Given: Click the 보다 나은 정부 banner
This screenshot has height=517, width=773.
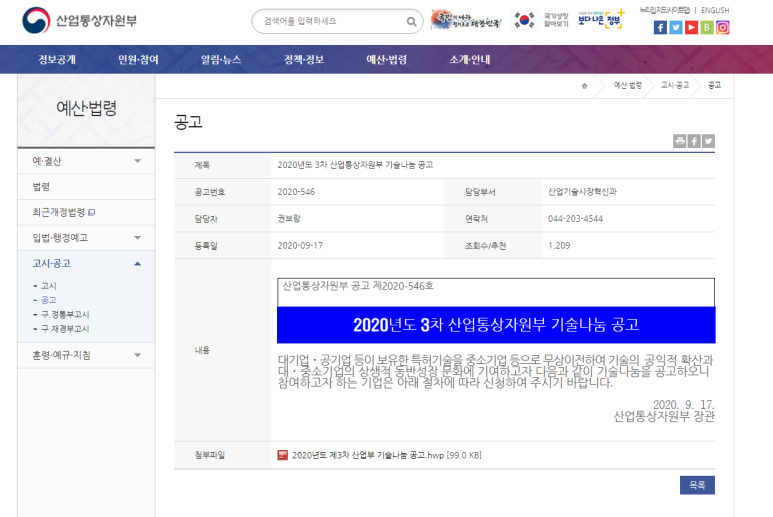Looking at the screenshot, I should click(601, 20).
